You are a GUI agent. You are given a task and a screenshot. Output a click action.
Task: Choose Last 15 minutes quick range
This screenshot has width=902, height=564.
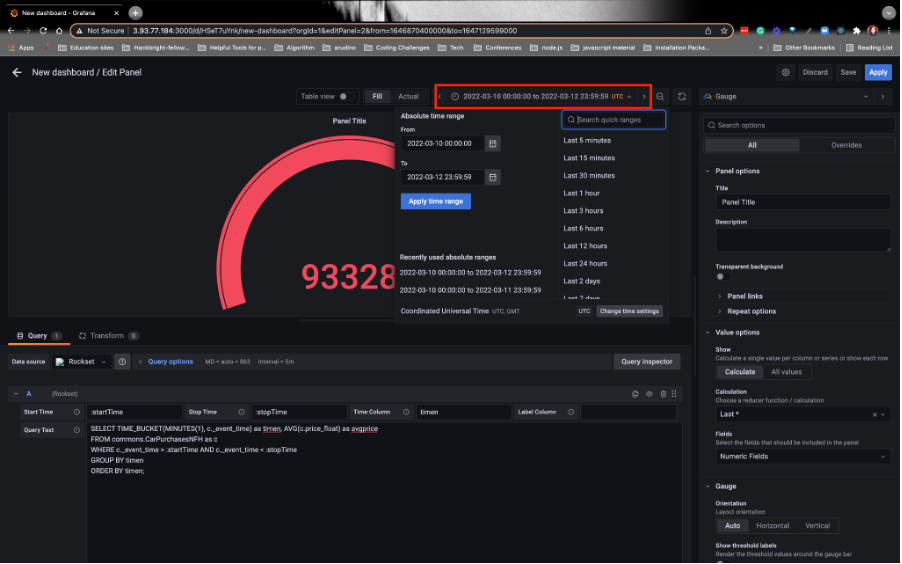[x=589, y=158]
